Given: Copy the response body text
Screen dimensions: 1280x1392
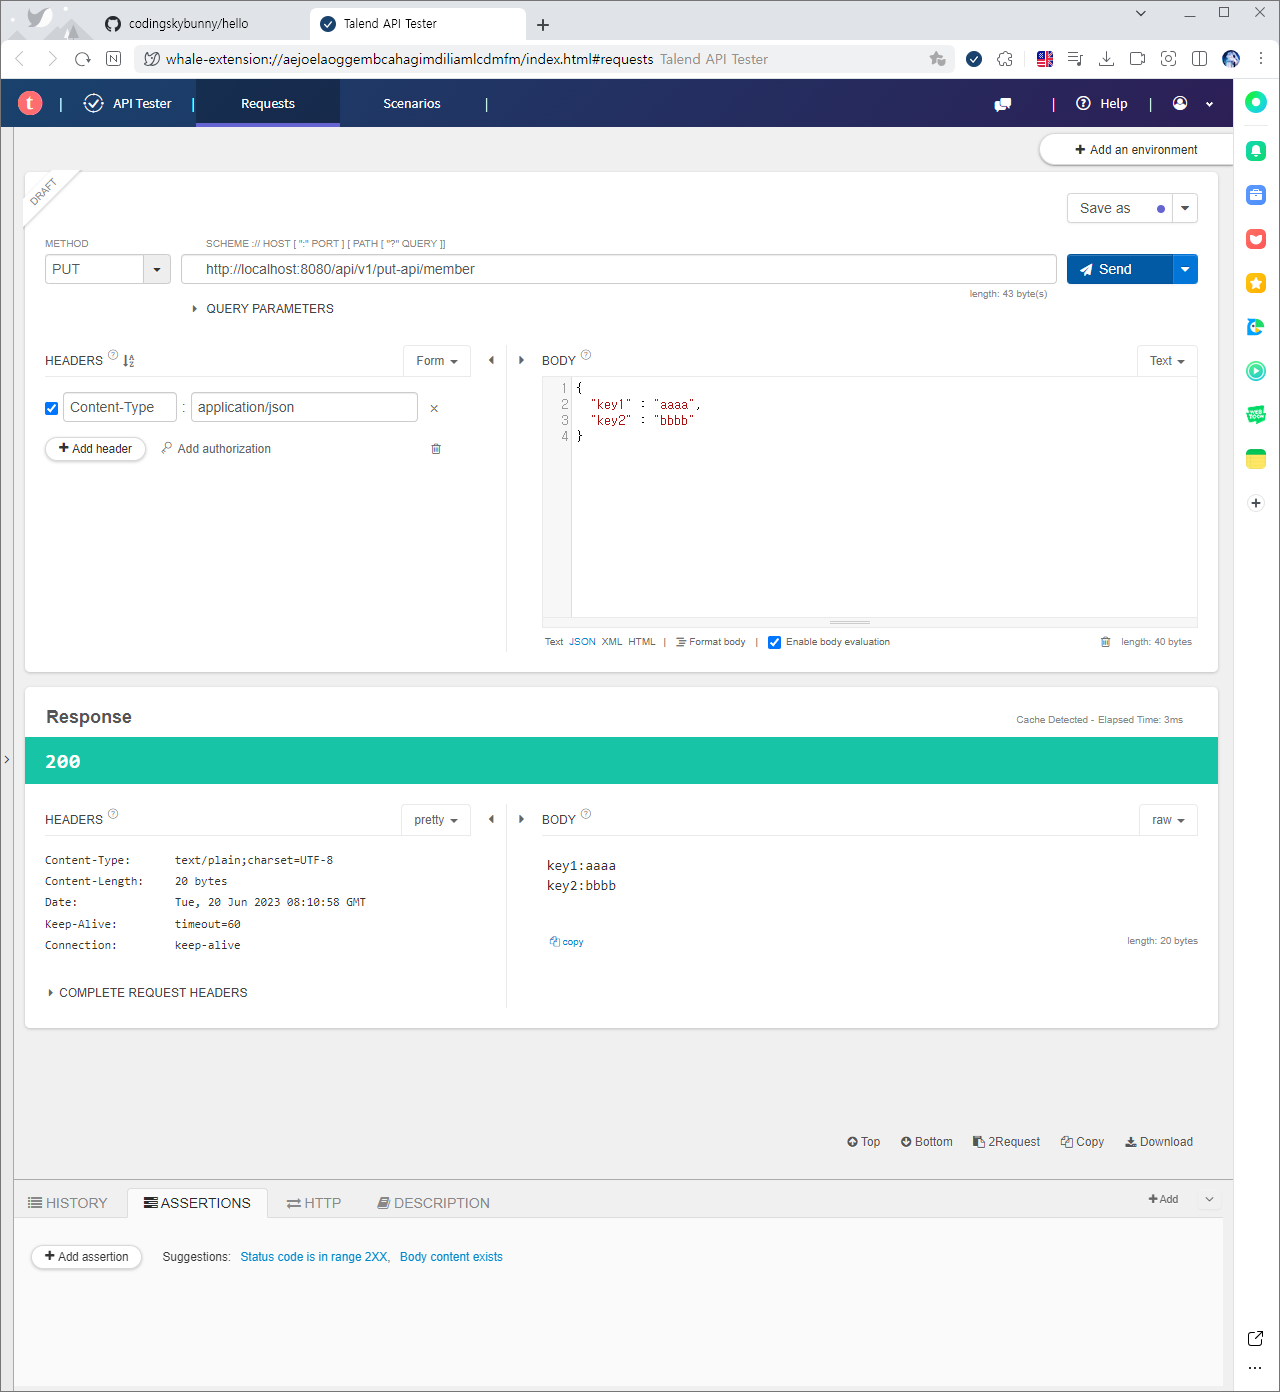Looking at the screenshot, I should [x=566, y=942].
